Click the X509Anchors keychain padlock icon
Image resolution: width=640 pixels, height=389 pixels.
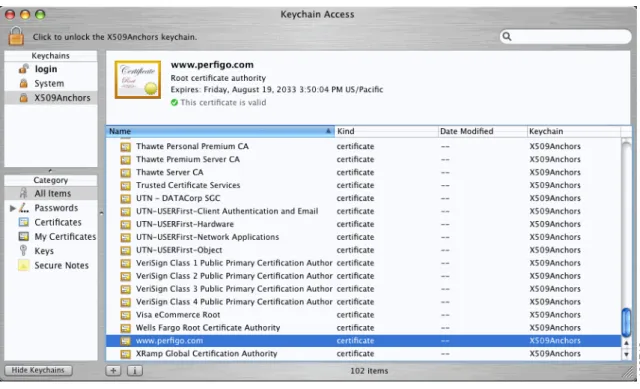coord(24,98)
